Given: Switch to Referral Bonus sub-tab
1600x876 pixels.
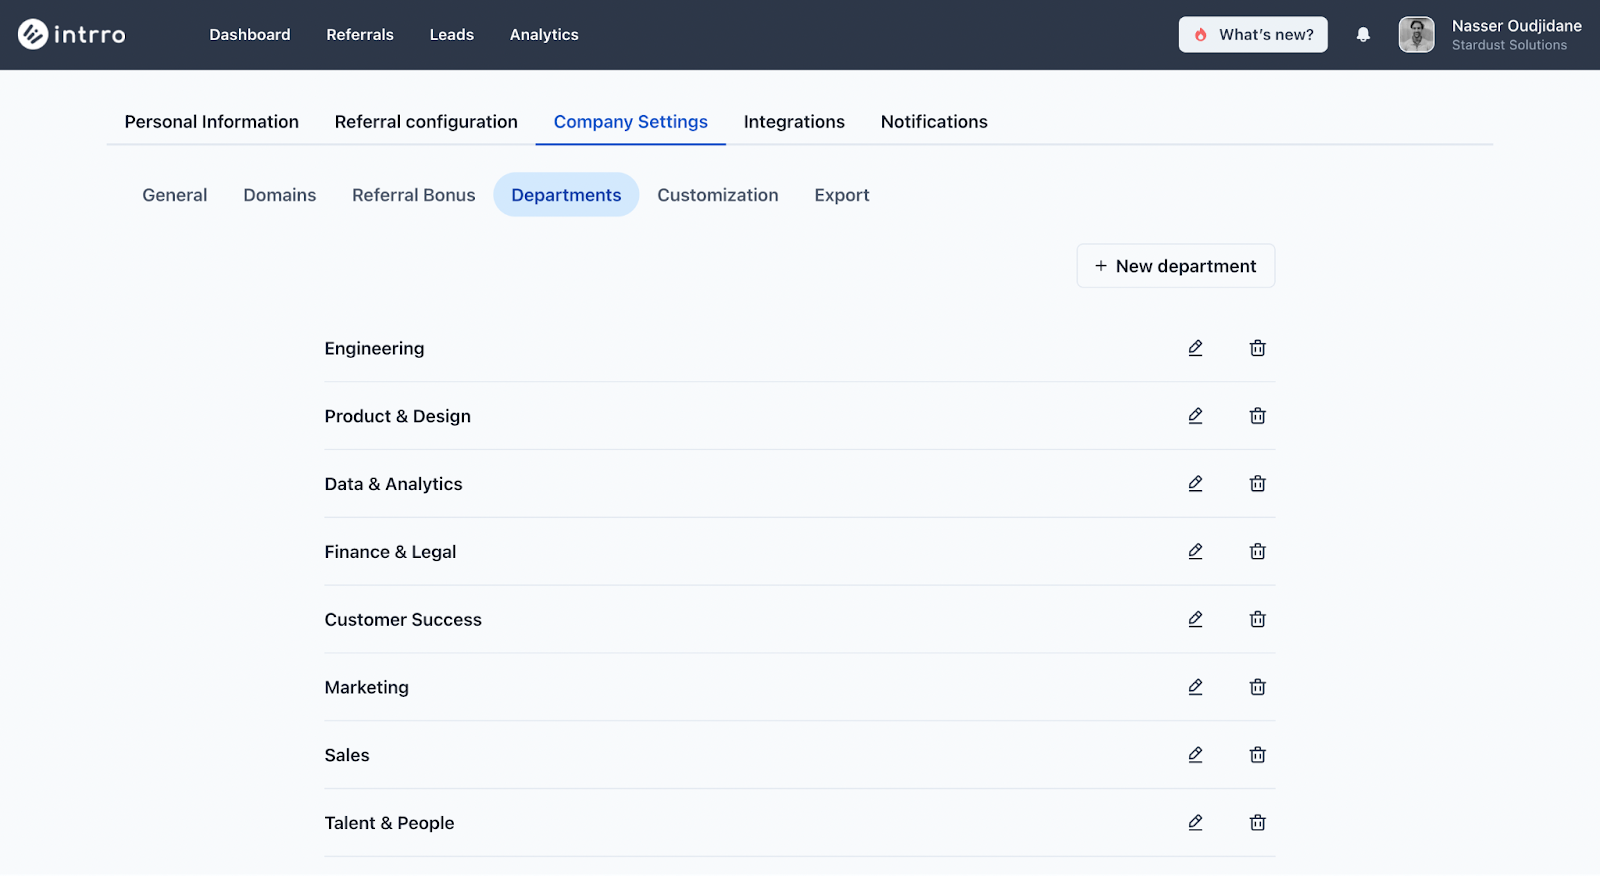Looking at the screenshot, I should pyautogui.click(x=413, y=195).
